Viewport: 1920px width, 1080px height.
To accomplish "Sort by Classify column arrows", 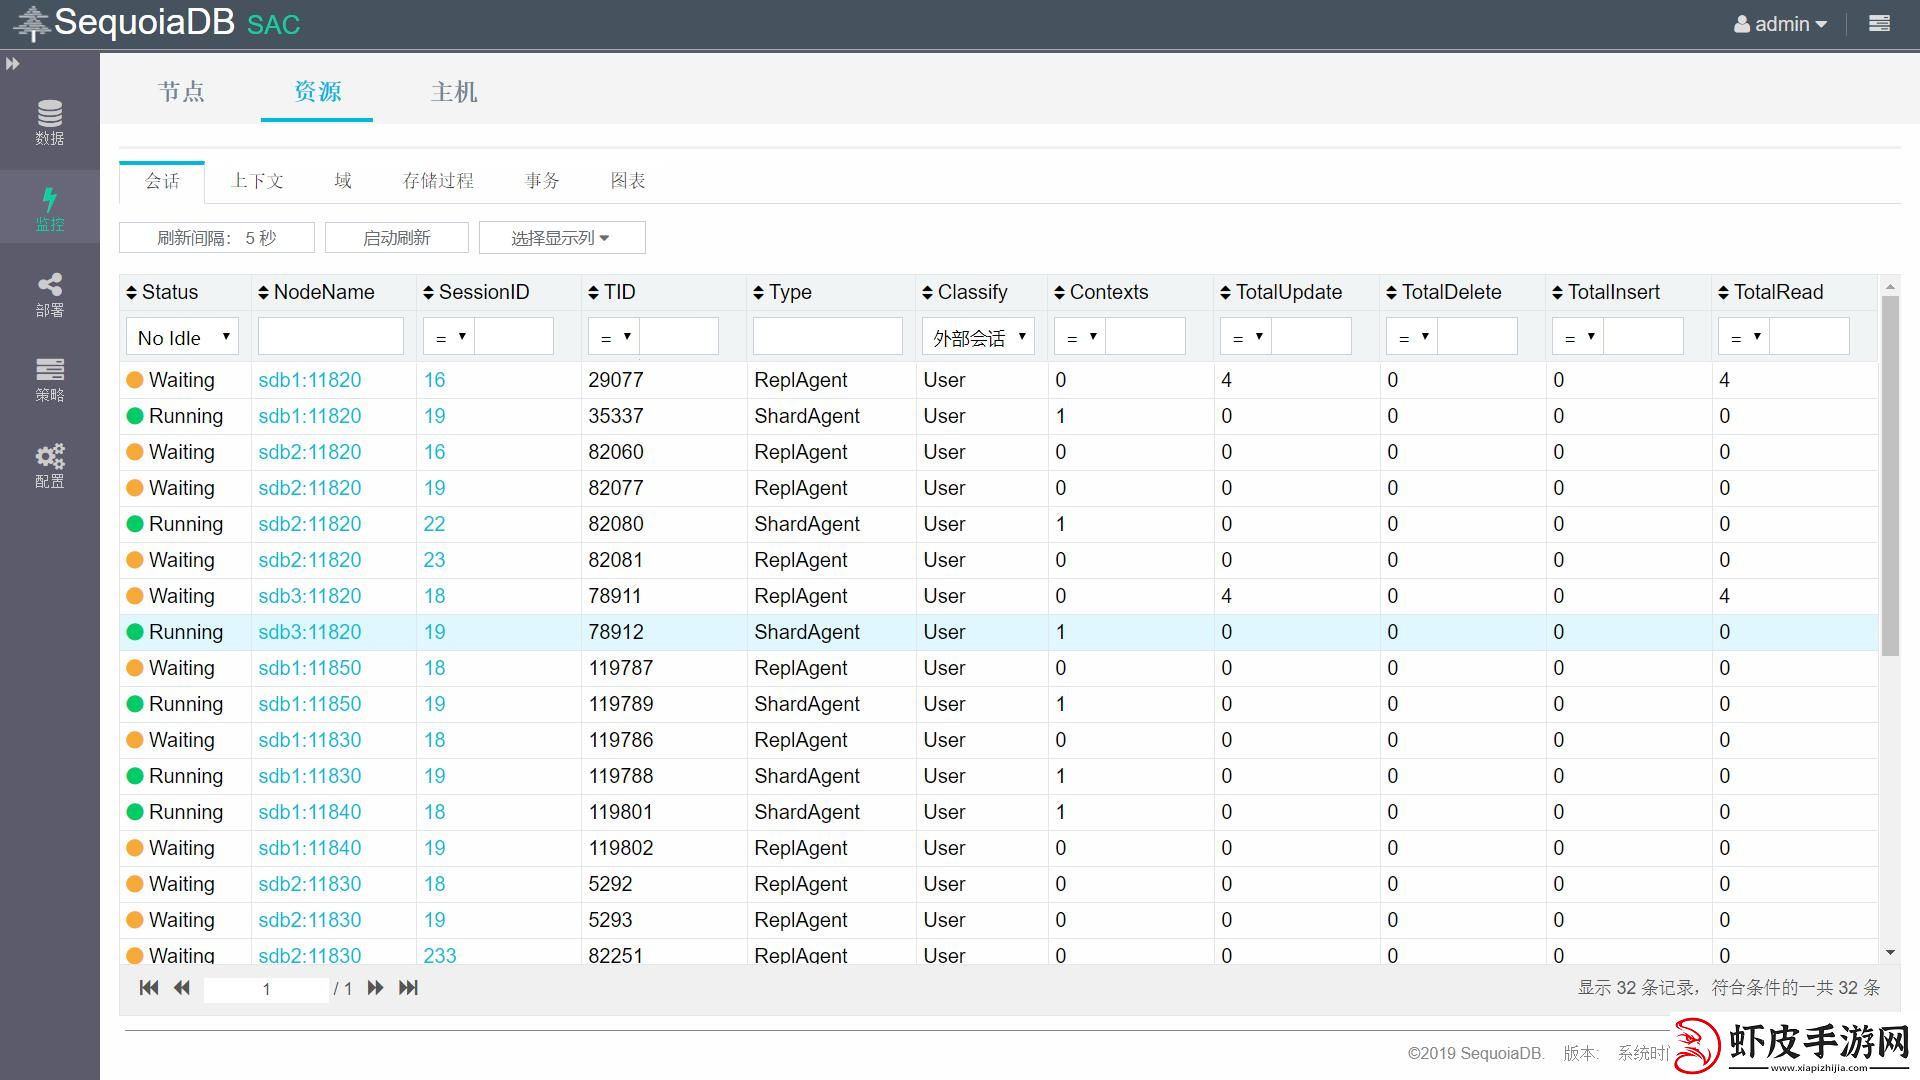I will pyautogui.click(x=927, y=293).
